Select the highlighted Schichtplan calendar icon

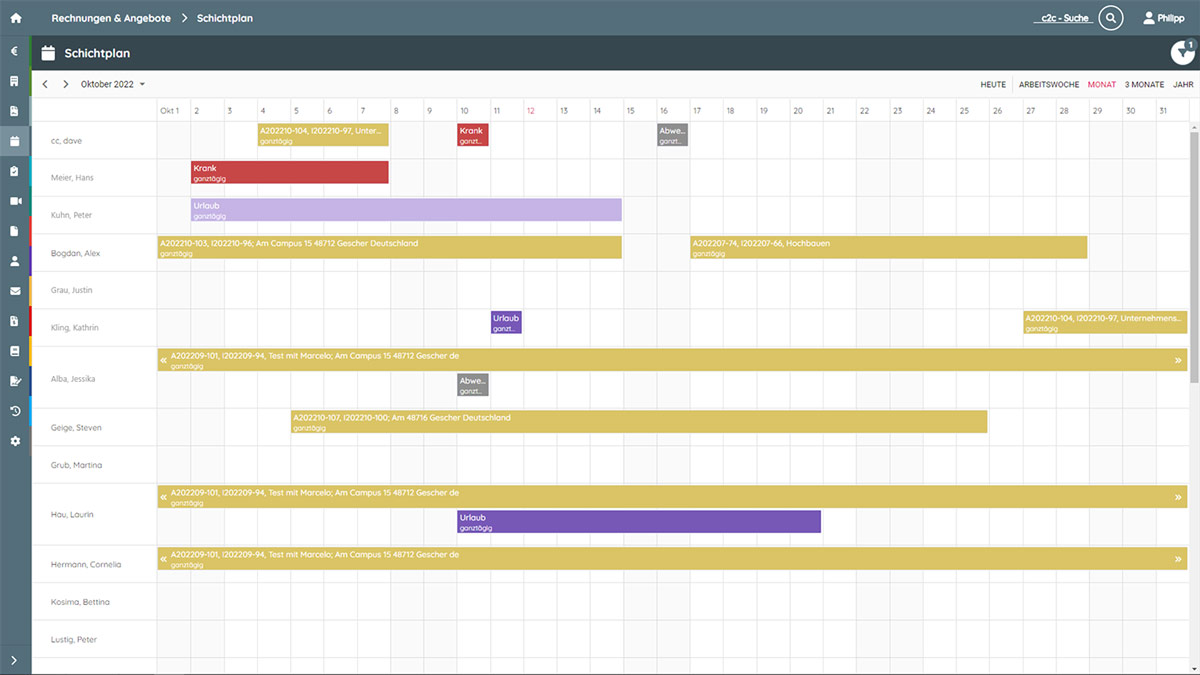[x=14, y=140]
